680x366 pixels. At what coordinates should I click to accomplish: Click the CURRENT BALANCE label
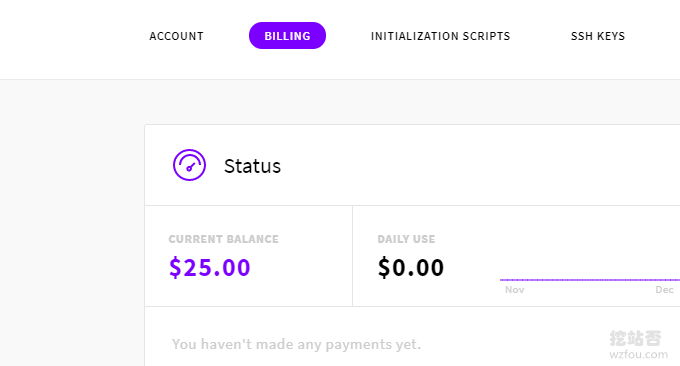click(223, 239)
